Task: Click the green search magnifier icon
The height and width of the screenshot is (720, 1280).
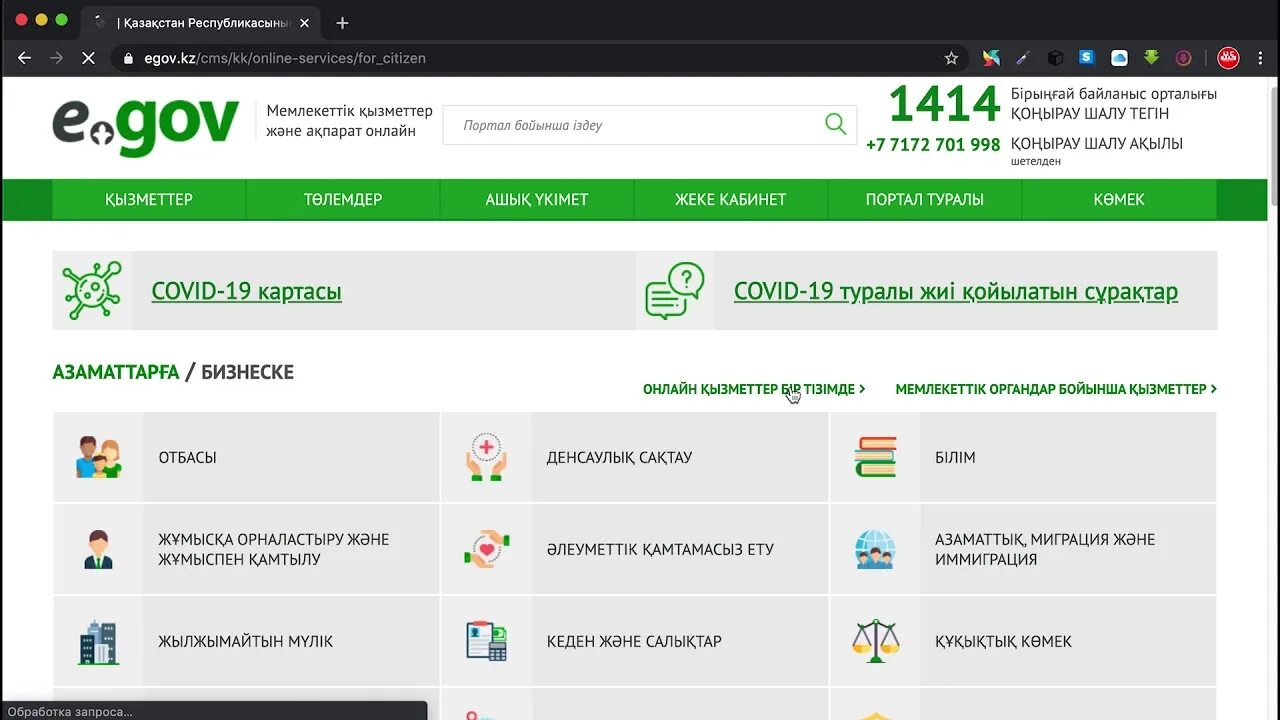Action: (x=835, y=124)
